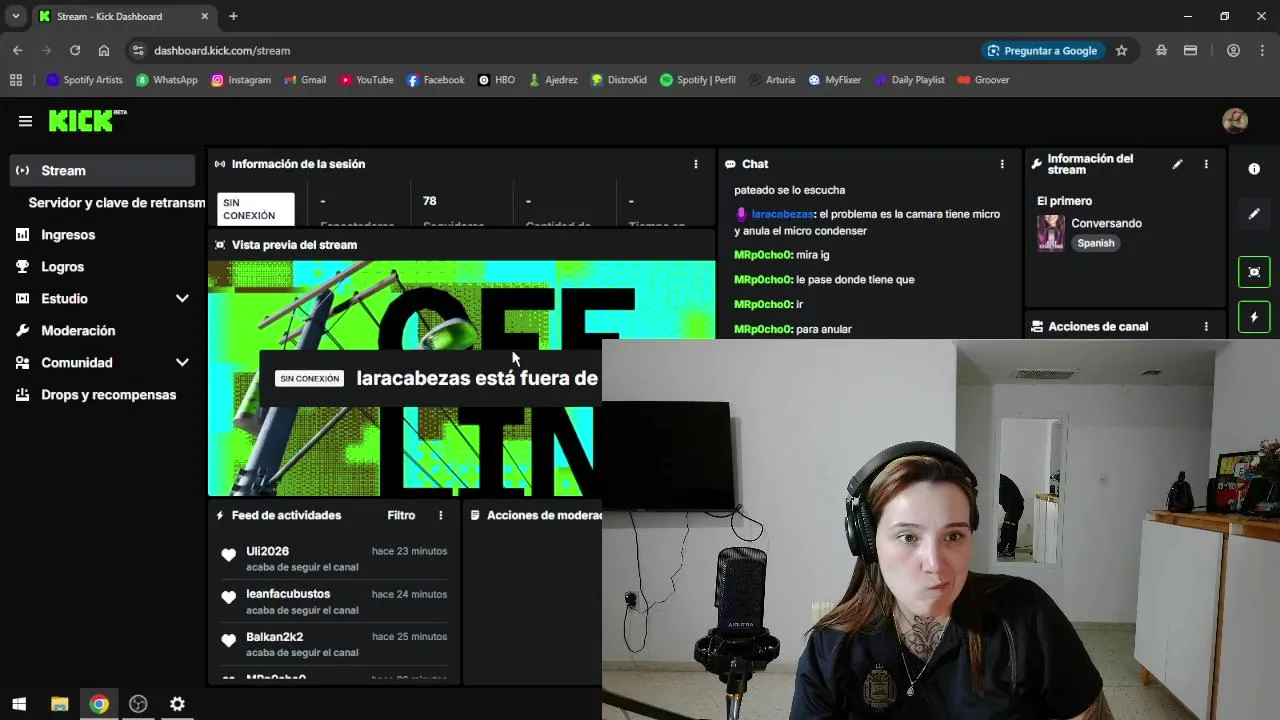Bookmark this page with star icon

tap(1121, 50)
